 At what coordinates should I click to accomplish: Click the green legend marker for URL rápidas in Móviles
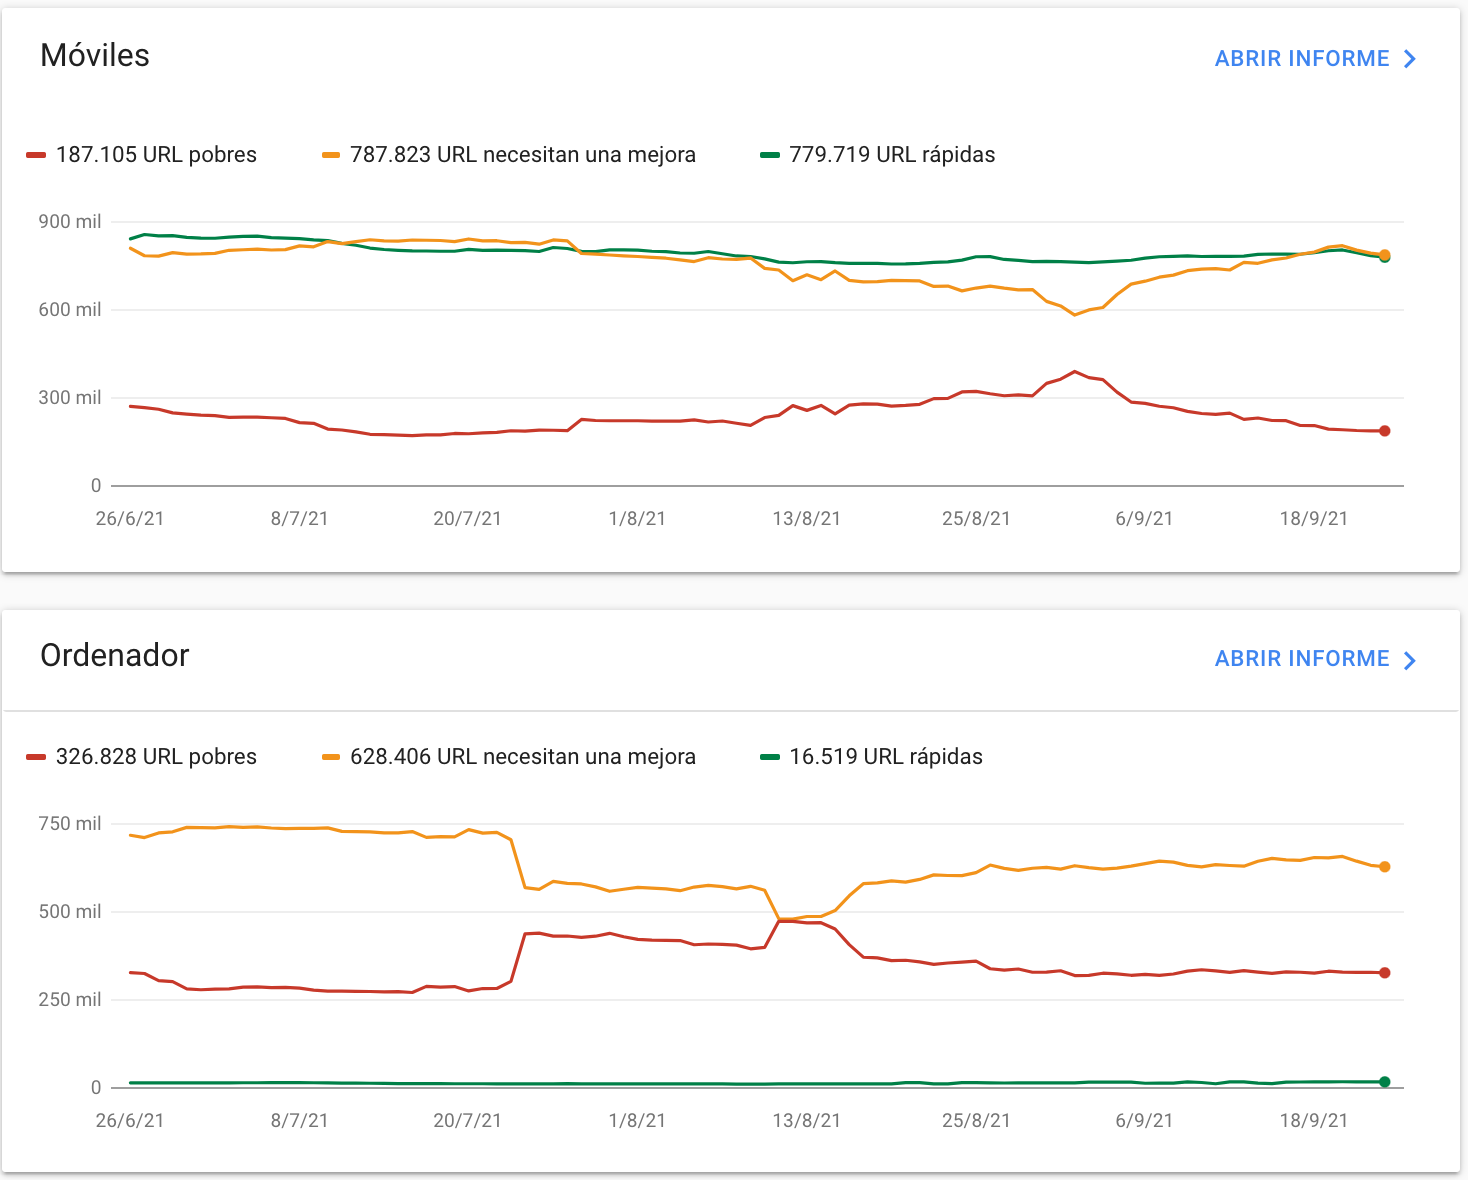(x=768, y=155)
